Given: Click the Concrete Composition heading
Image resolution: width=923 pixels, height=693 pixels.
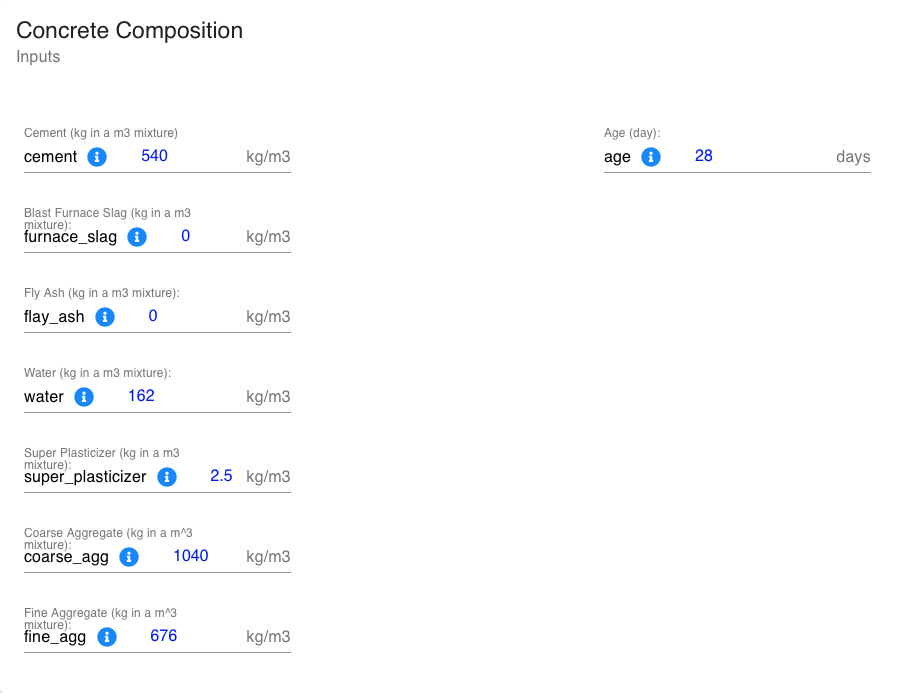Looking at the screenshot, I should pos(130,31).
